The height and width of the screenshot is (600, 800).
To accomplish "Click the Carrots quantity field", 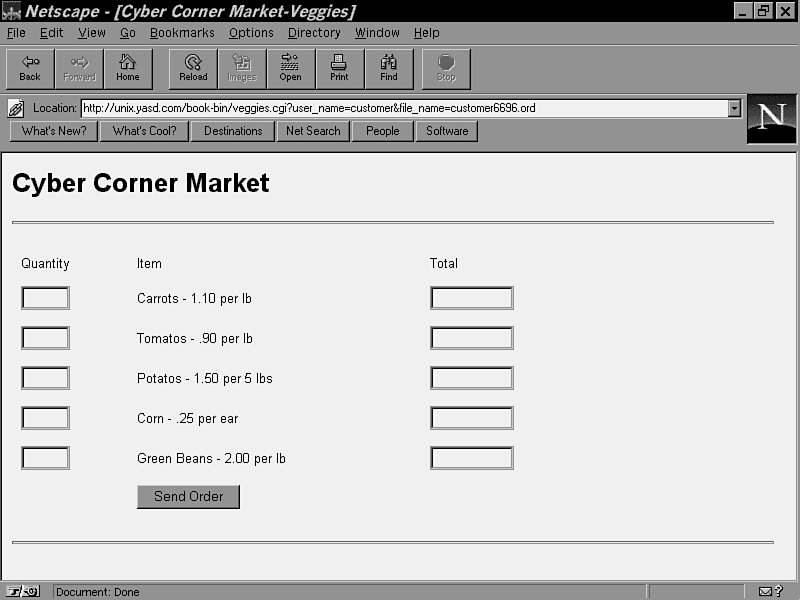I will point(45,298).
